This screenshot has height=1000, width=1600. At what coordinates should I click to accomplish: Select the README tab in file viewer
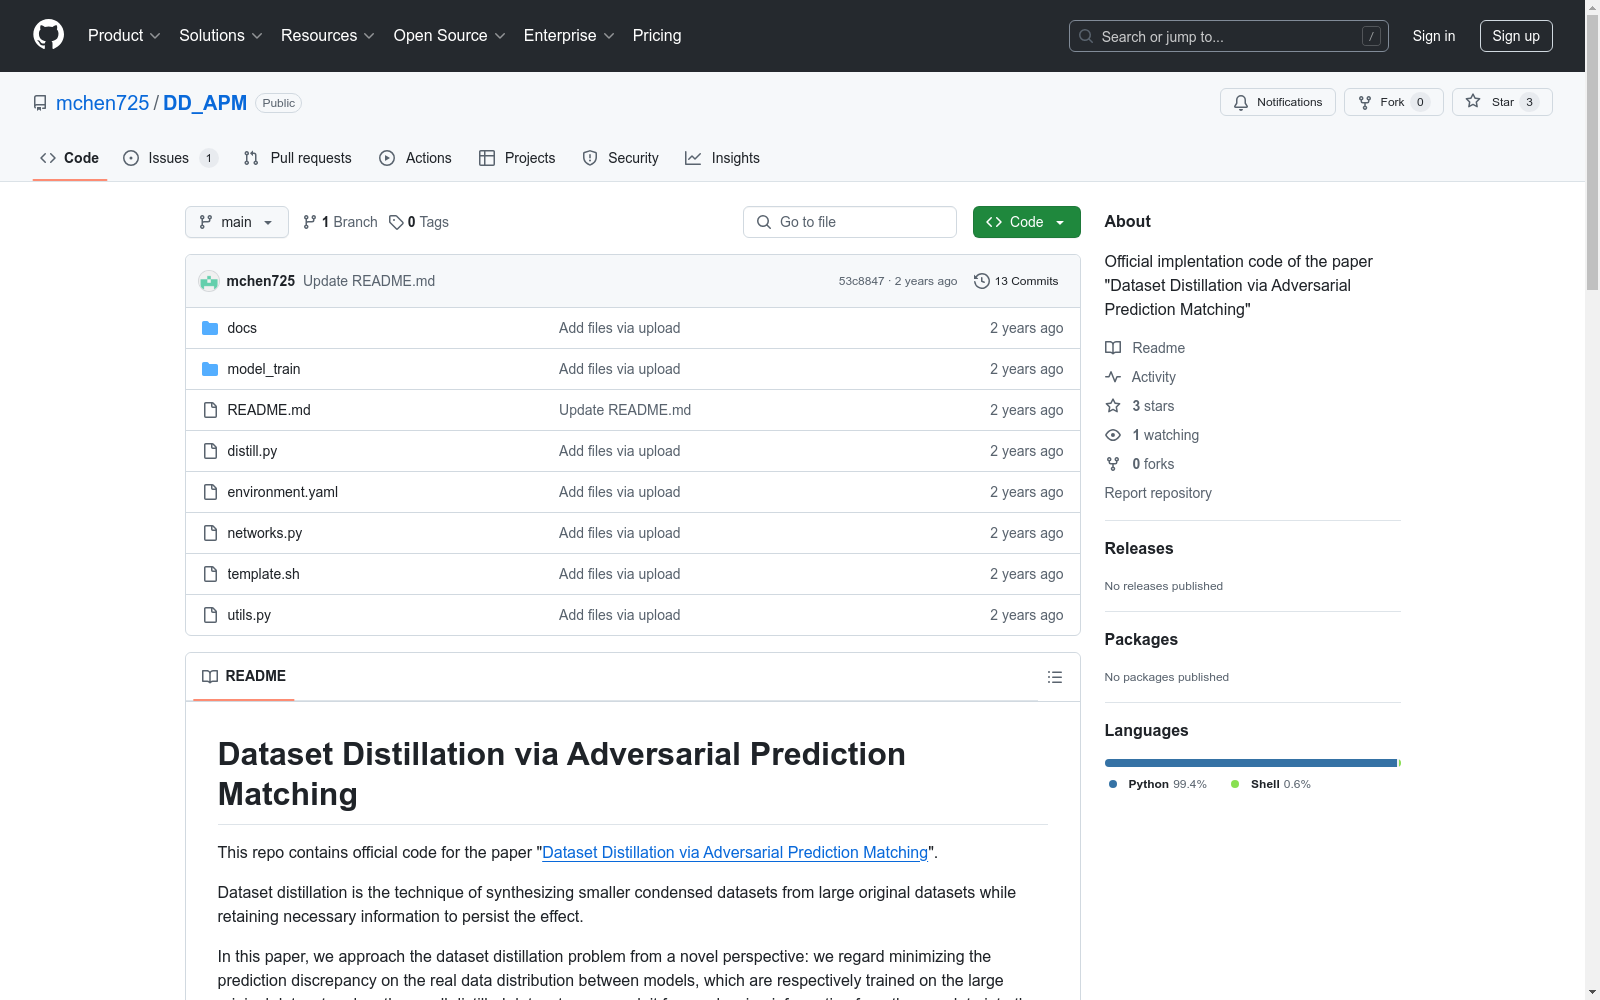[244, 676]
